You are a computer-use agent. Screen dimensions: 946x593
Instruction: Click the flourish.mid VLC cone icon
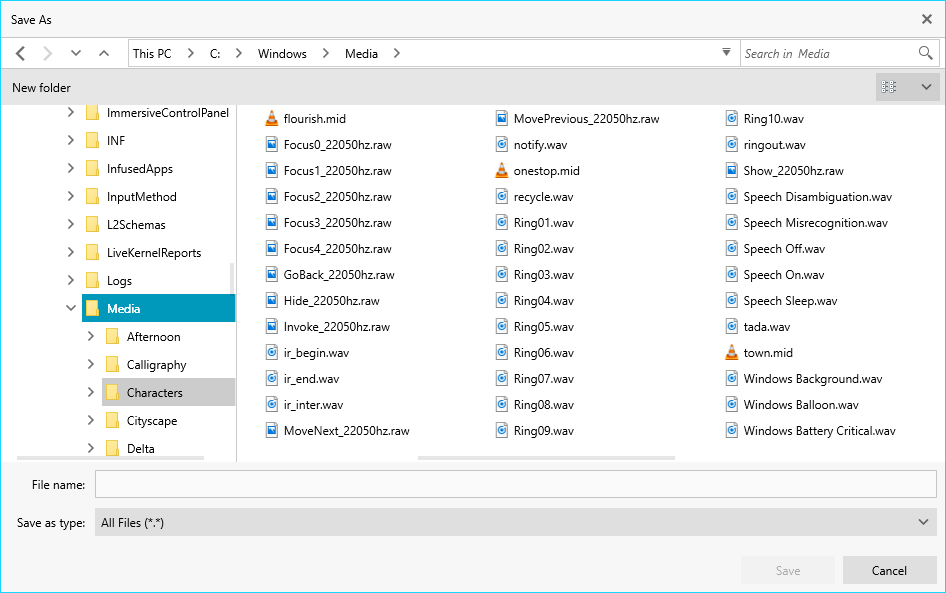tap(272, 118)
